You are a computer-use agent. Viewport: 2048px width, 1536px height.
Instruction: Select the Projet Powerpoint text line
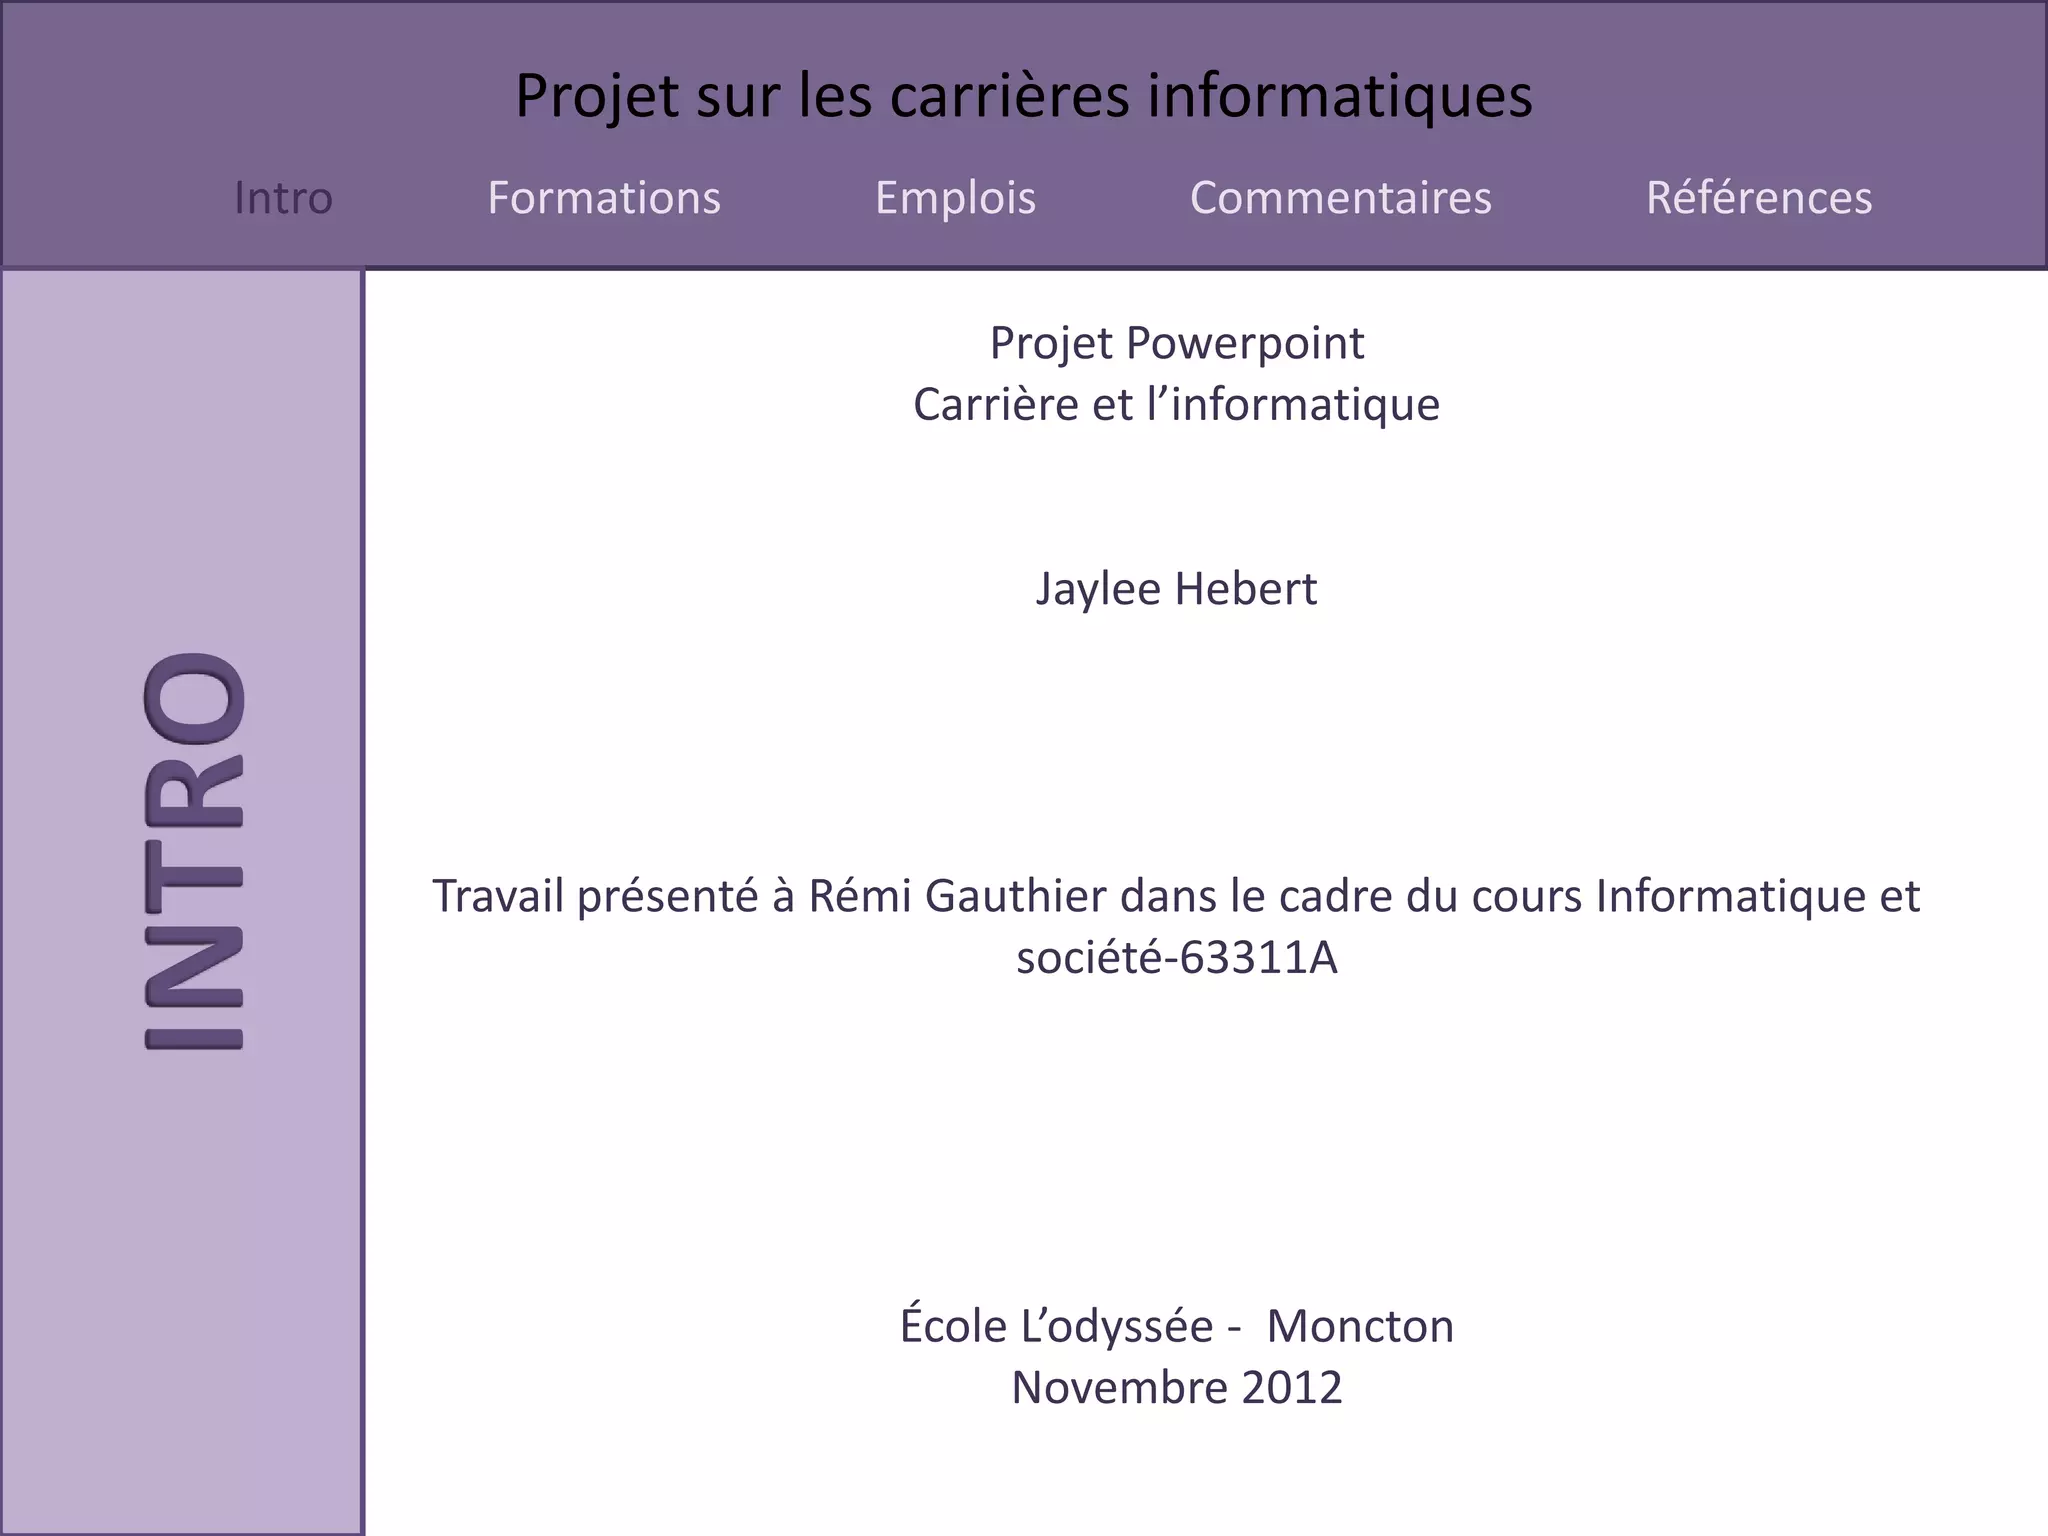(x=1176, y=343)
